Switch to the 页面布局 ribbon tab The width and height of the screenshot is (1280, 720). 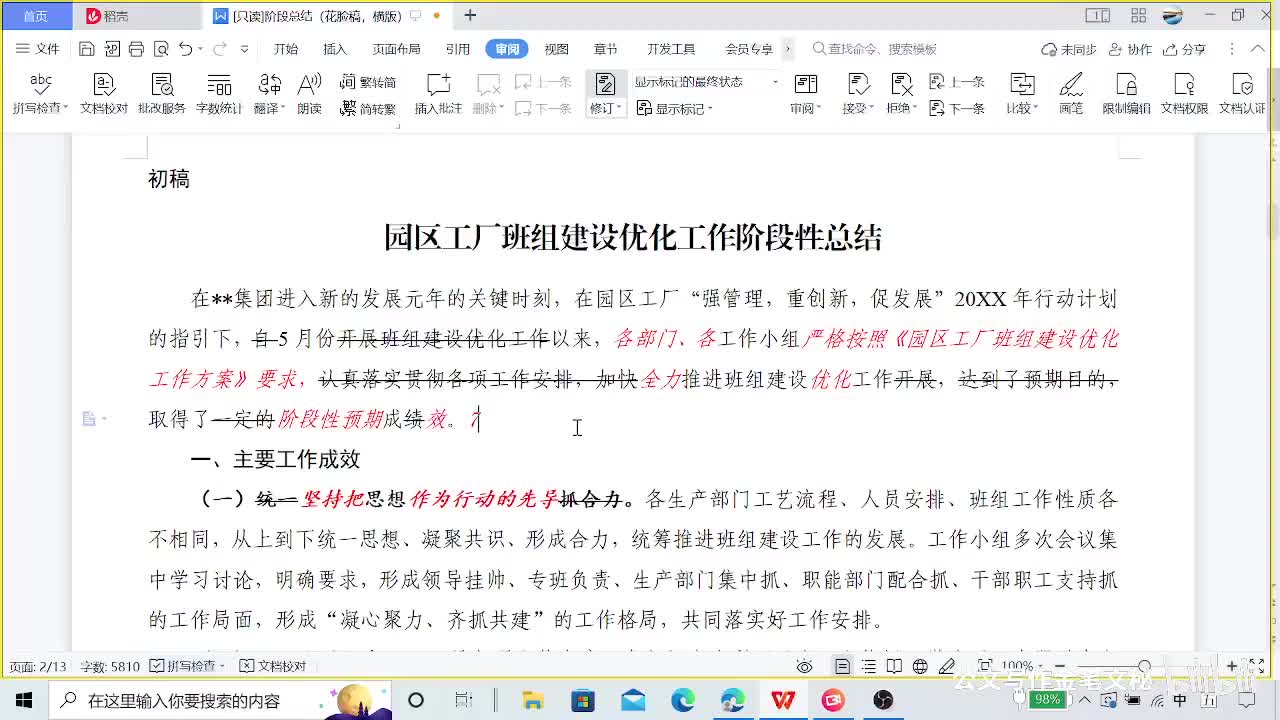pyautogui.click(x=397, y=49)
